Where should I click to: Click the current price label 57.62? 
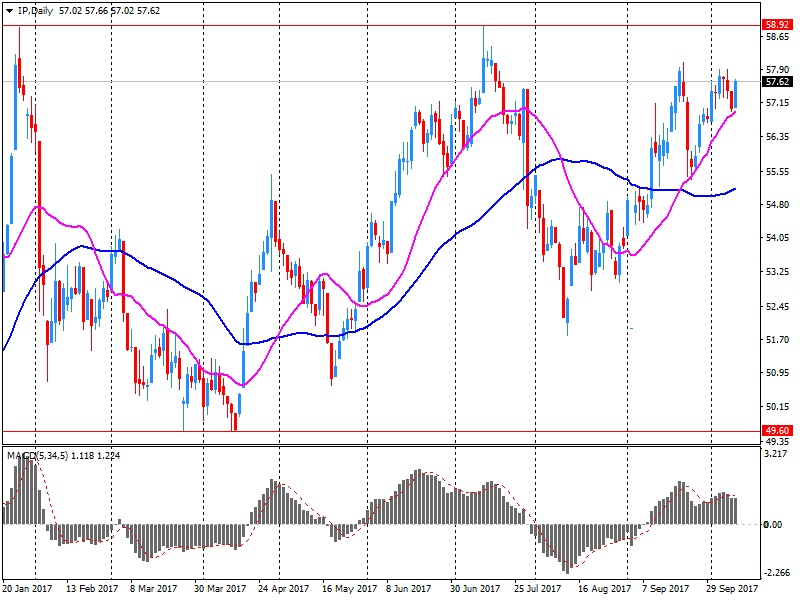(x=778, y=82)
